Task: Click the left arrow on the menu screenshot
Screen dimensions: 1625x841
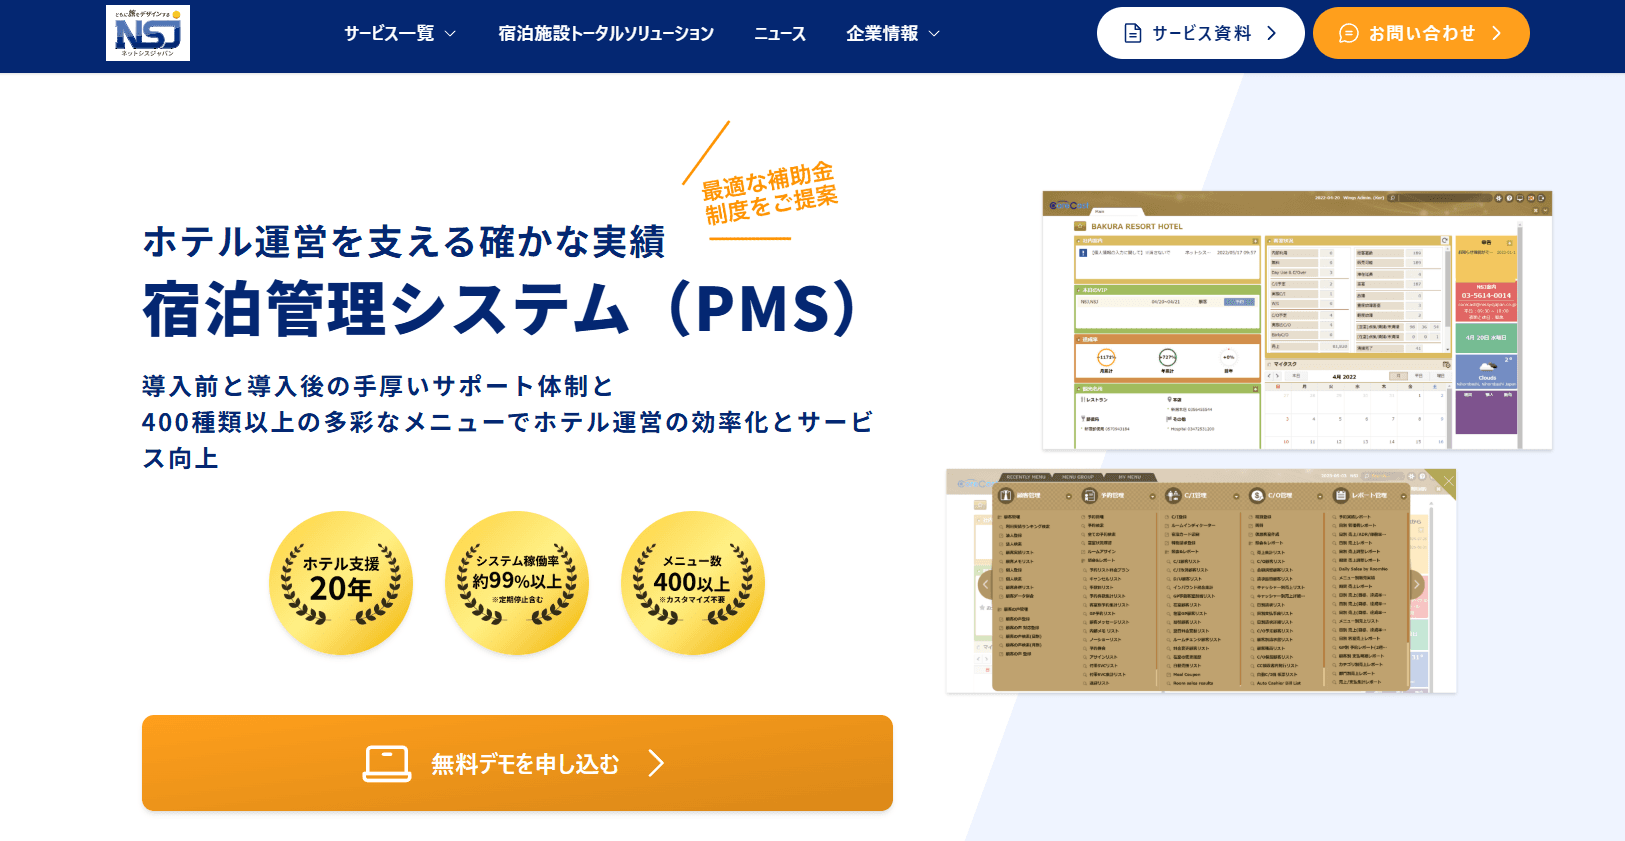Action: click(985, 584)
